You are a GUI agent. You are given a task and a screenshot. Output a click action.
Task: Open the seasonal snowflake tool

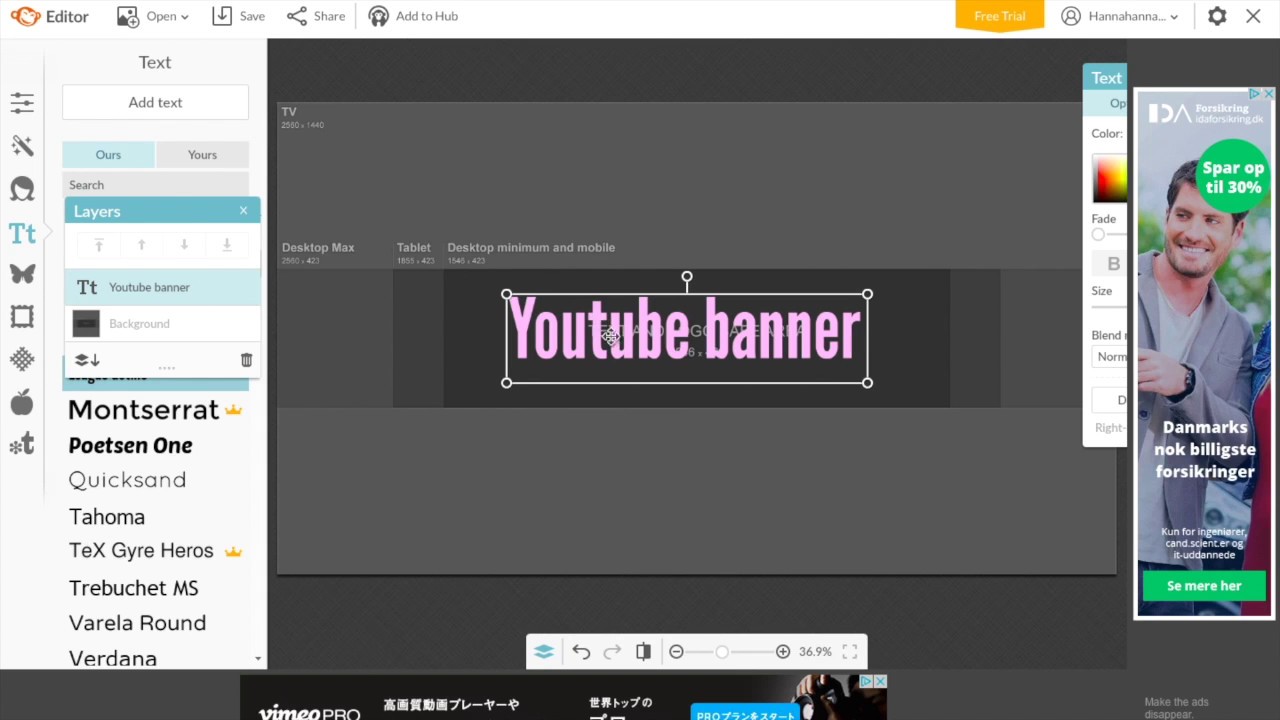[22, 445]
